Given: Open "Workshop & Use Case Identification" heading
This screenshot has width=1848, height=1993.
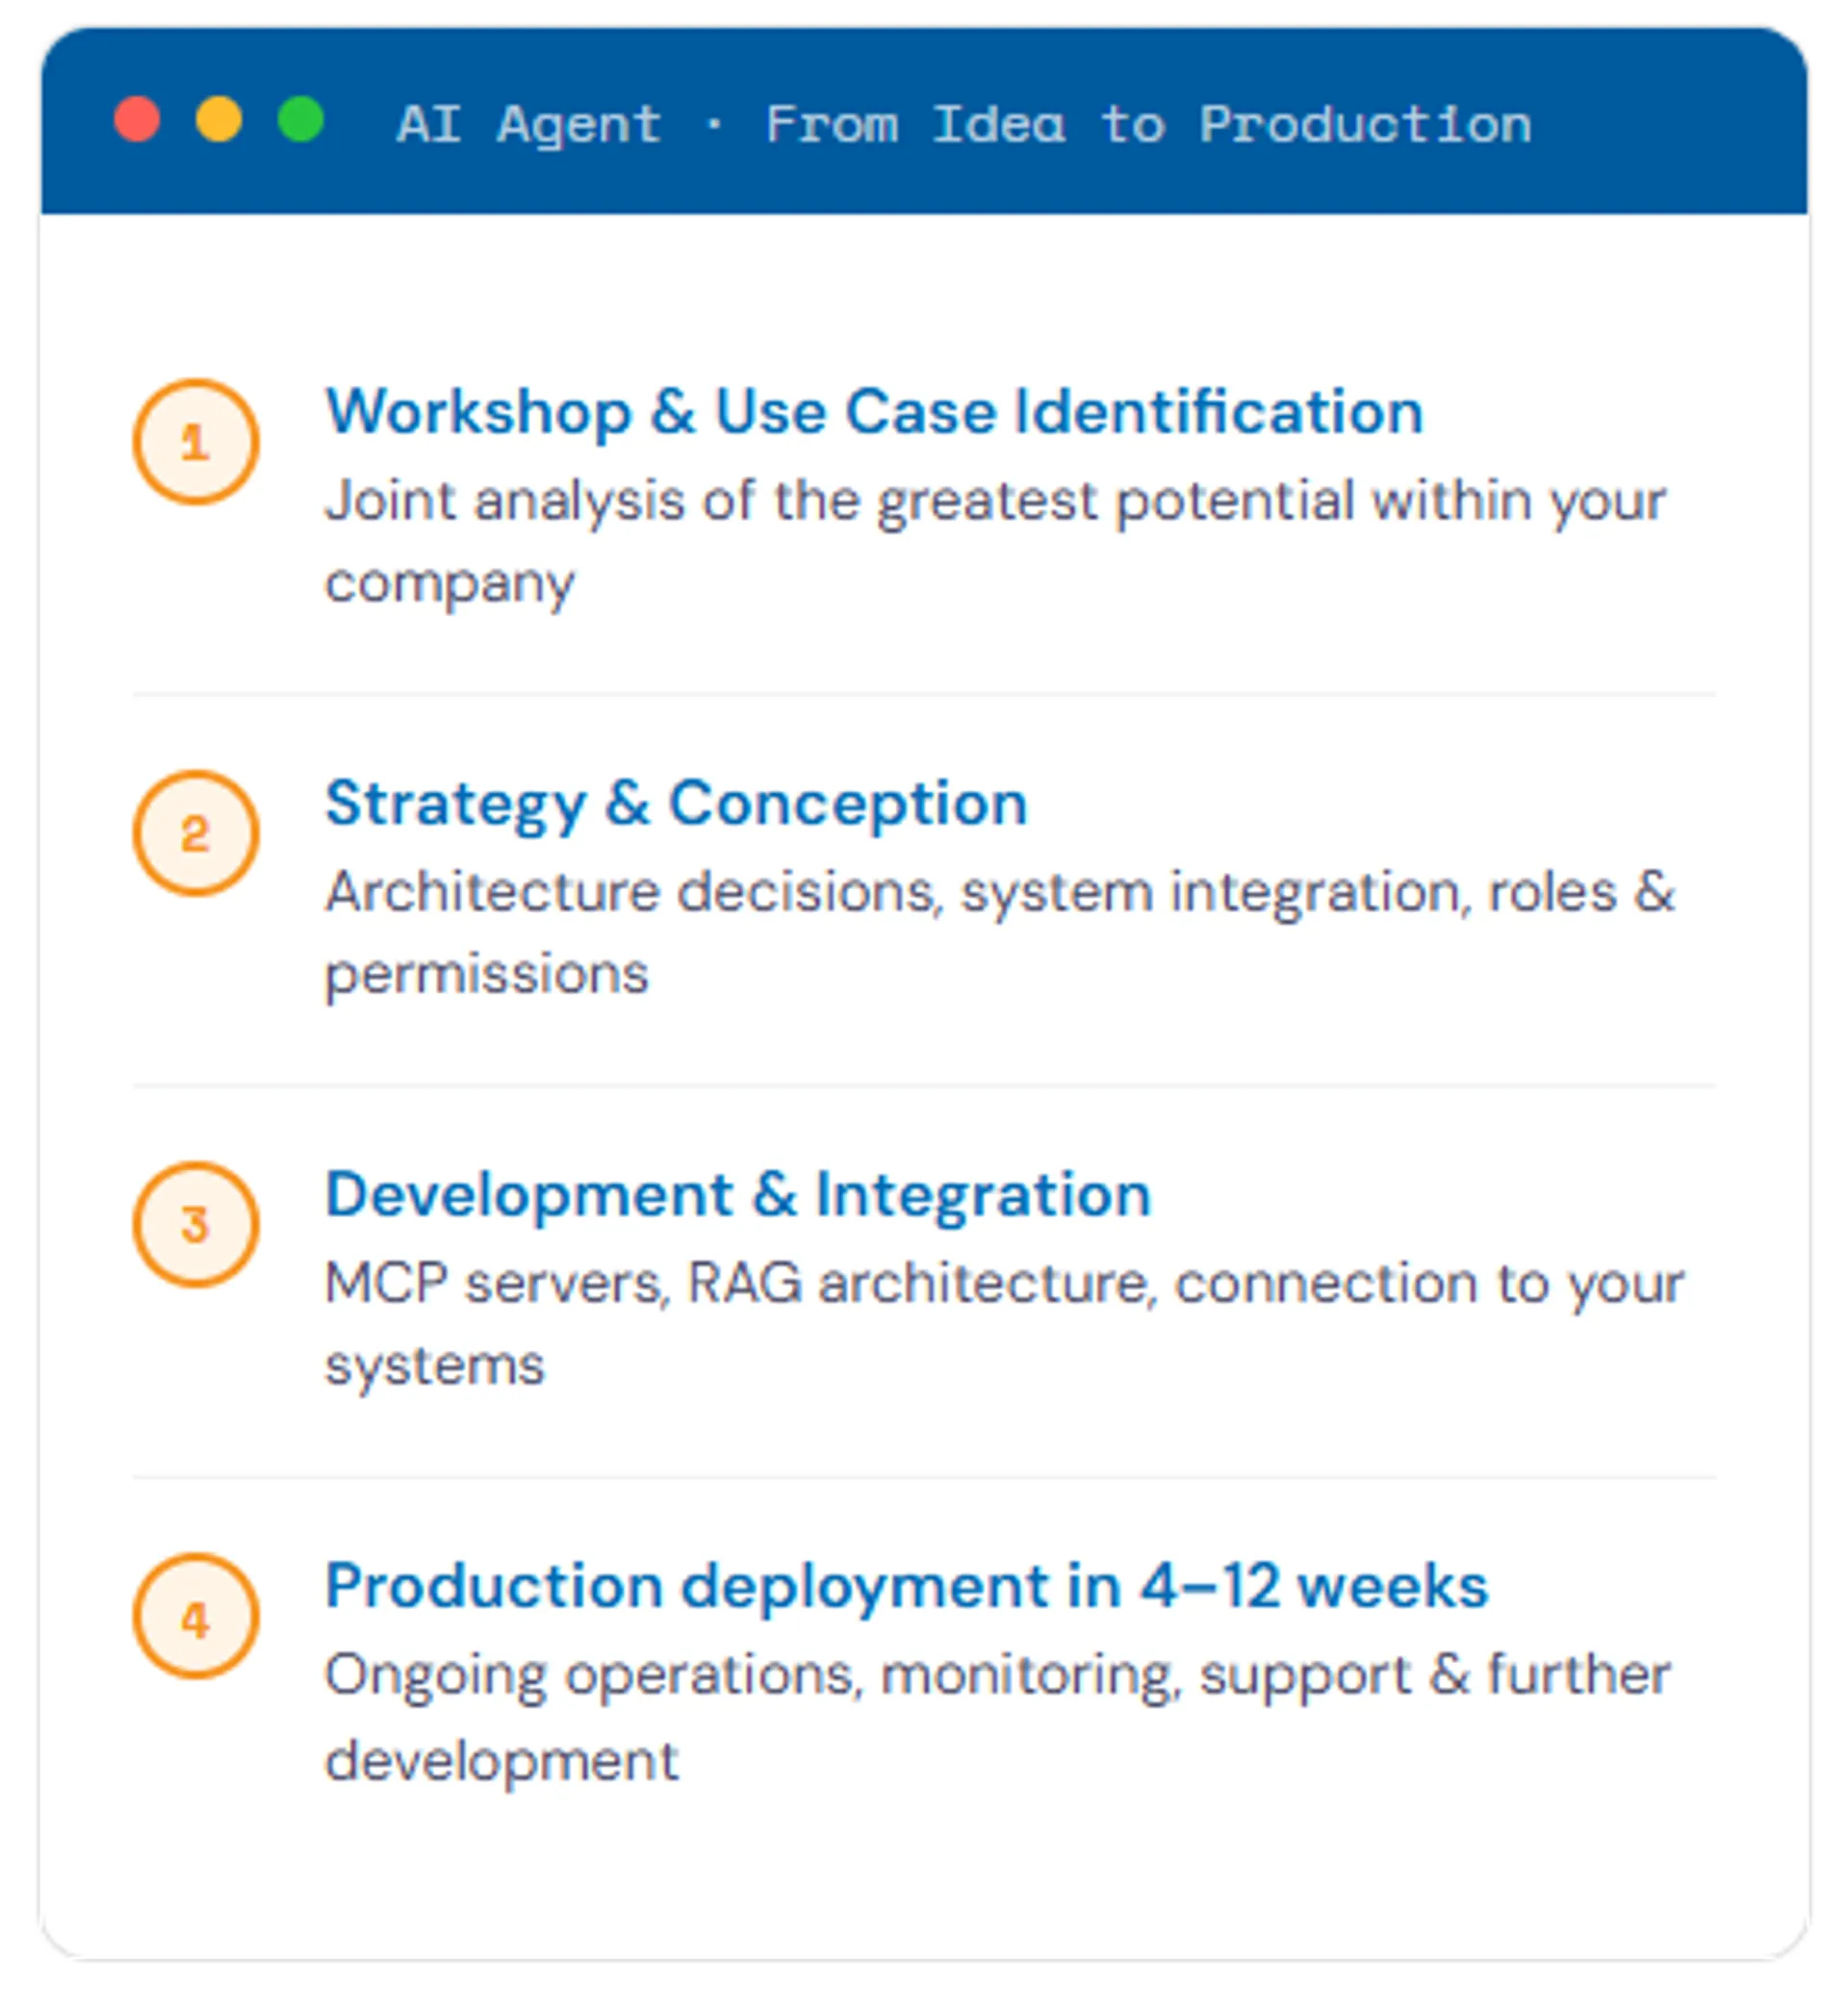Looking at the screenshot, I should (x=874, y=412).
